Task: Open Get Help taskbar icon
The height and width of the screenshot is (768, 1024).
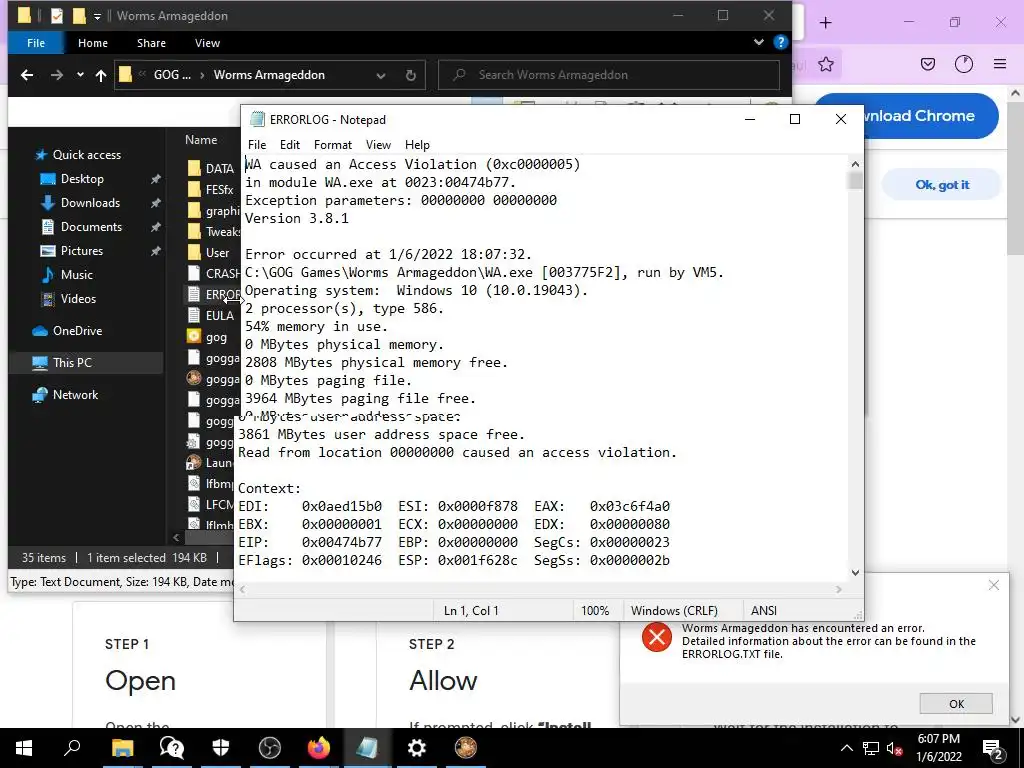Action: 171,748
